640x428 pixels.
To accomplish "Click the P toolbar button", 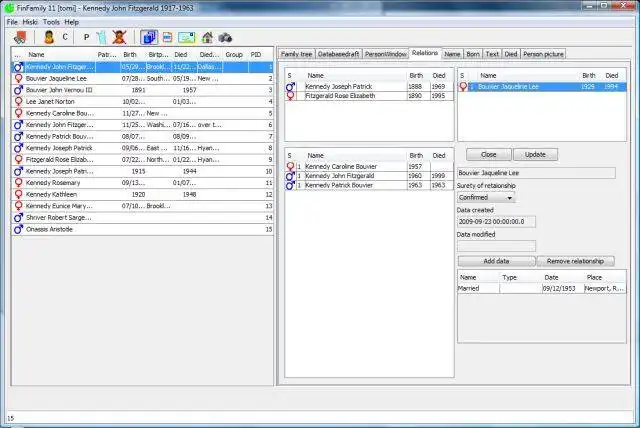I will pos(86,38).
